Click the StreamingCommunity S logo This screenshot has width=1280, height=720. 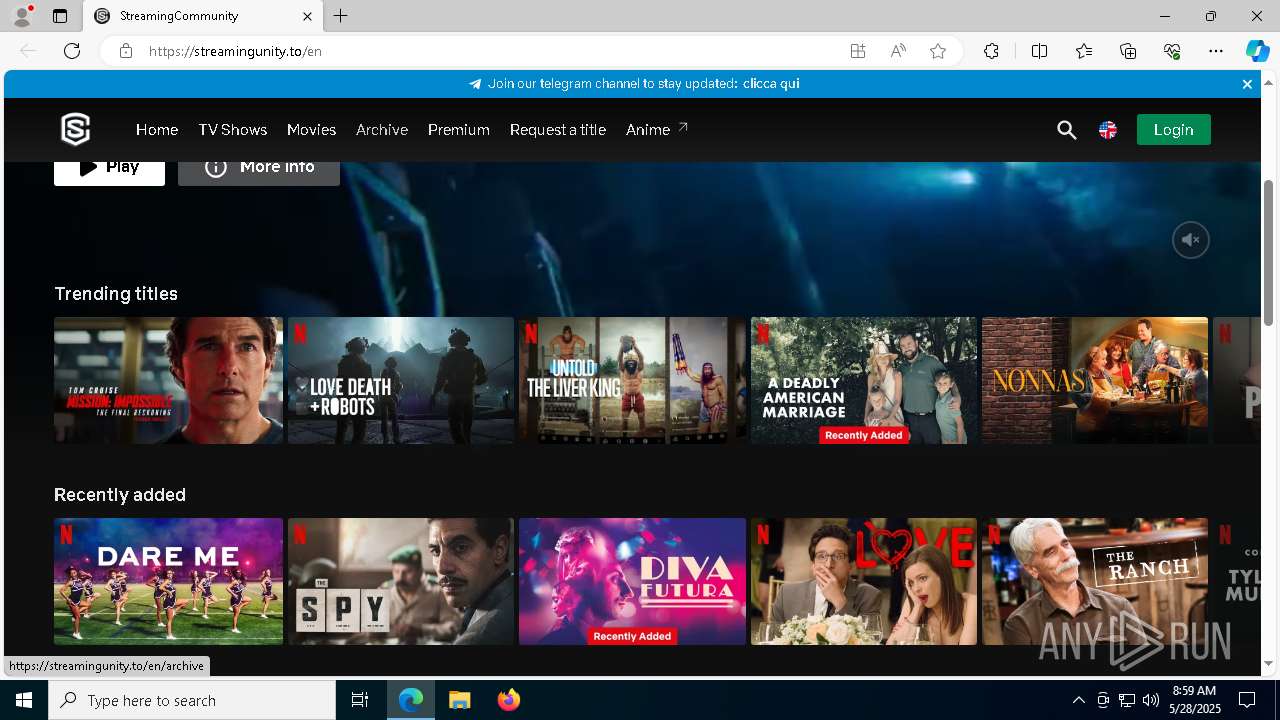[x=75, y=129]
